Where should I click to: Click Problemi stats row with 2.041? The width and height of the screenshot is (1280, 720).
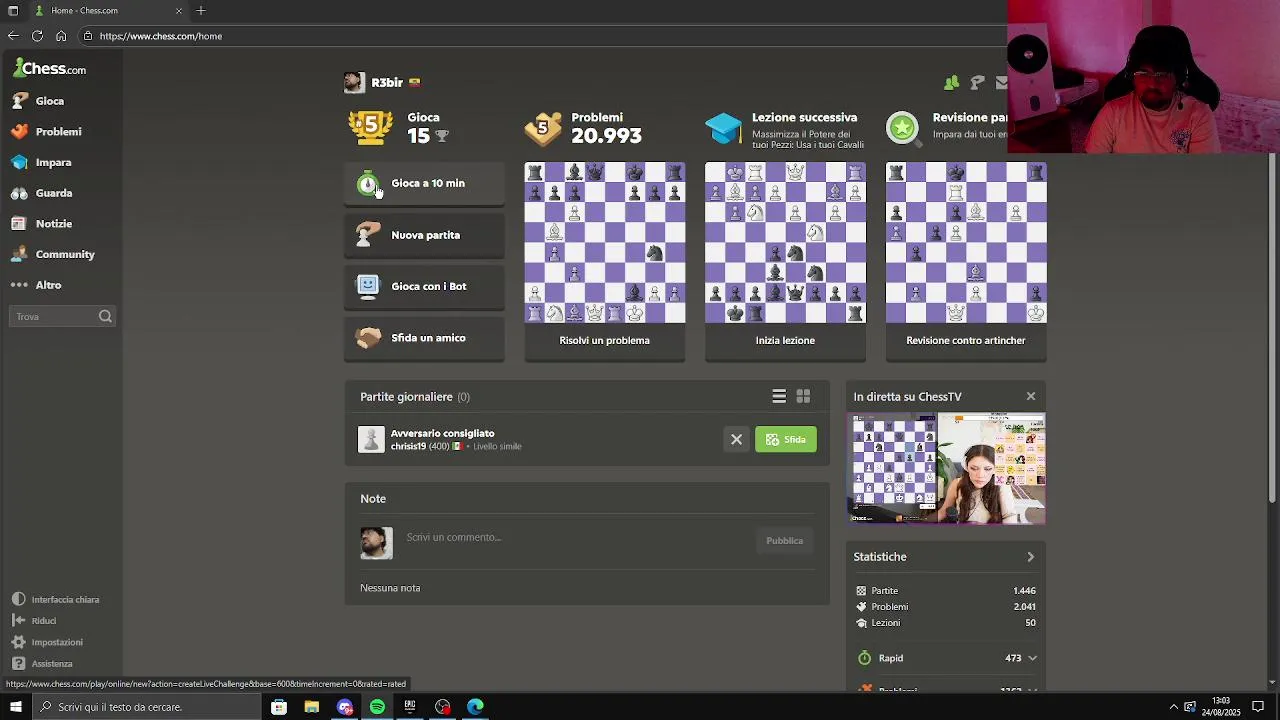[x=946, y=607]
